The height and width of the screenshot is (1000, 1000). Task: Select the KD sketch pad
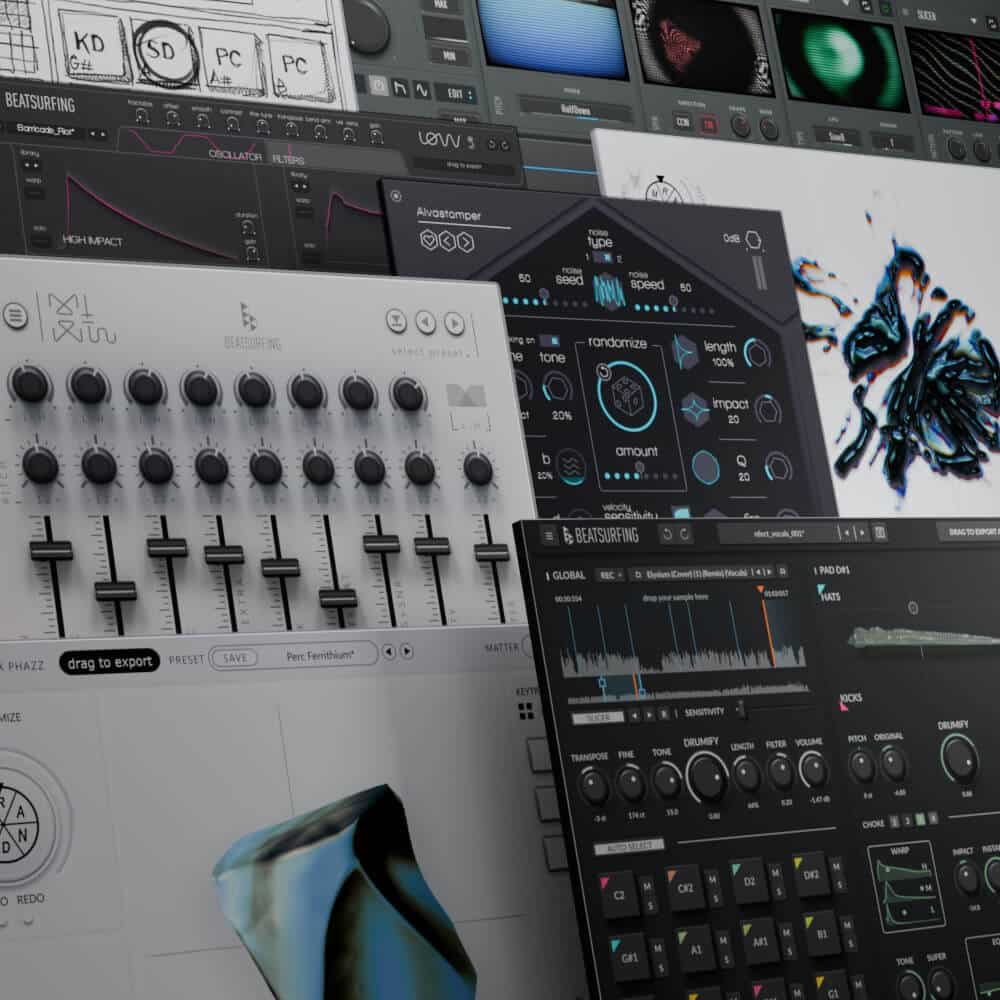(x=92, y=47)
